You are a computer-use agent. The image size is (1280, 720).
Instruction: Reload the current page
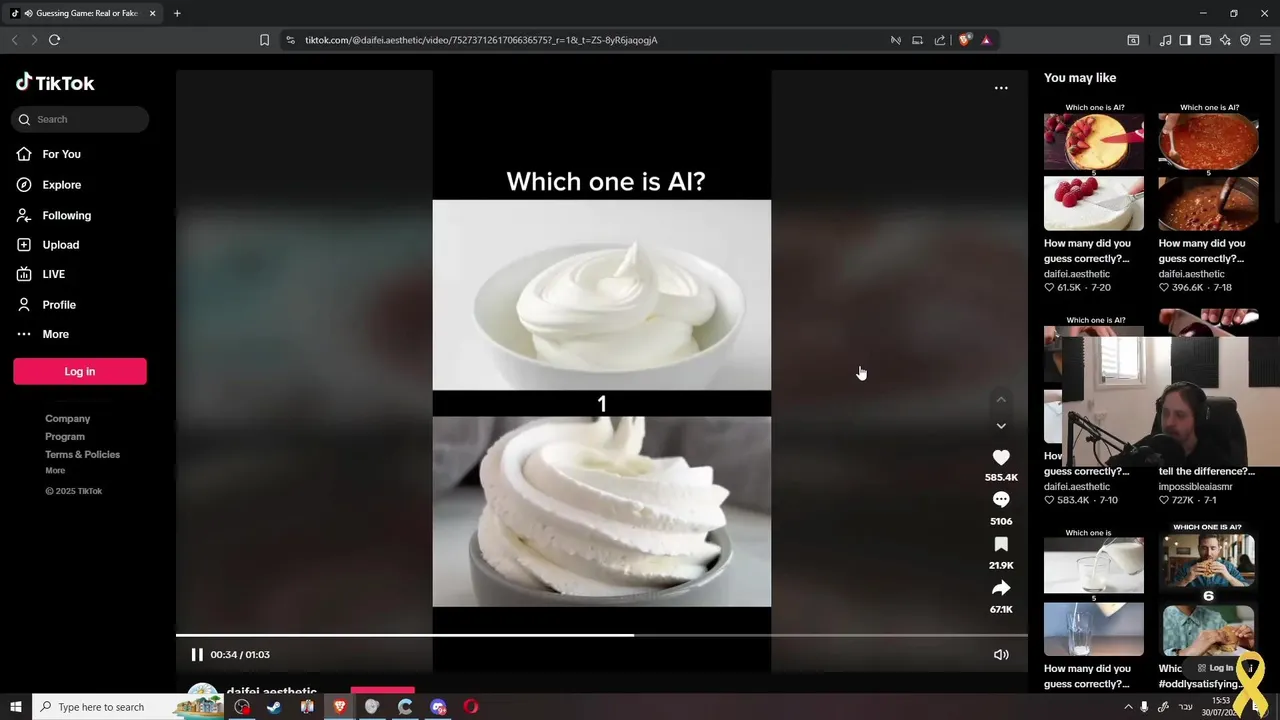click(55, 40)
